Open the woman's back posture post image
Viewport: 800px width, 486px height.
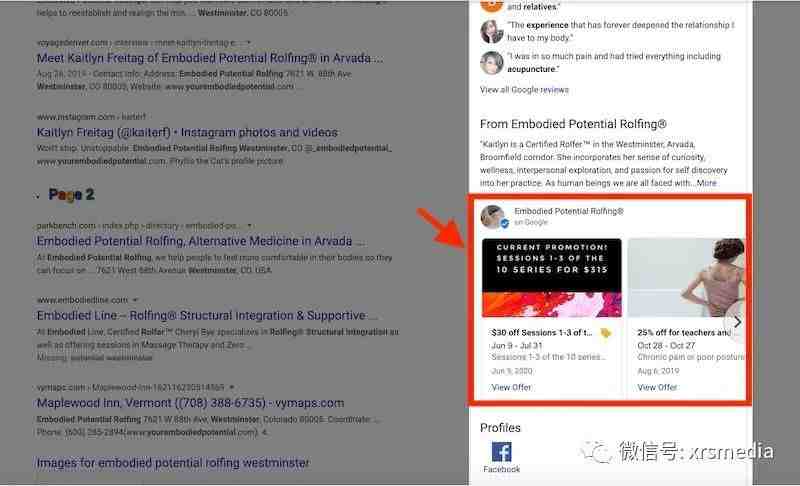pos(686,278)
